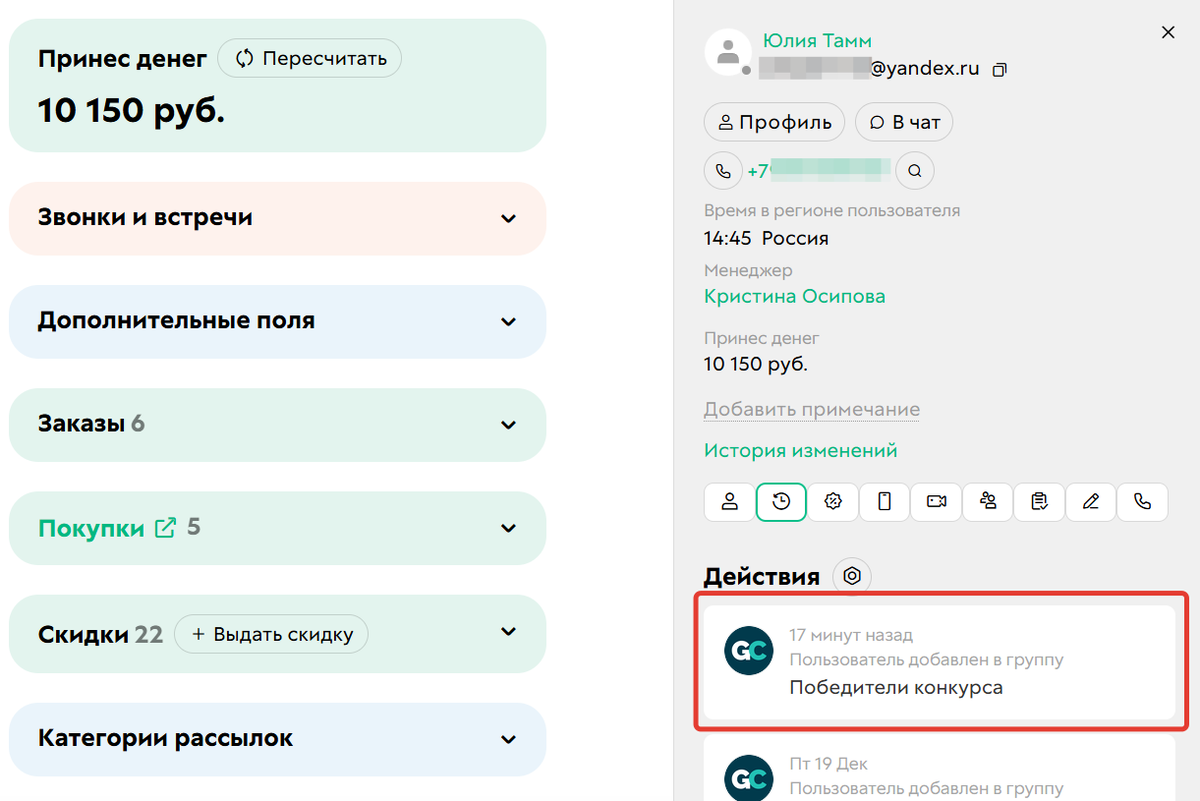Screen dimensions: 1200x801
Task: Open manager Кристина Осипова link
Action: [794, 296]
